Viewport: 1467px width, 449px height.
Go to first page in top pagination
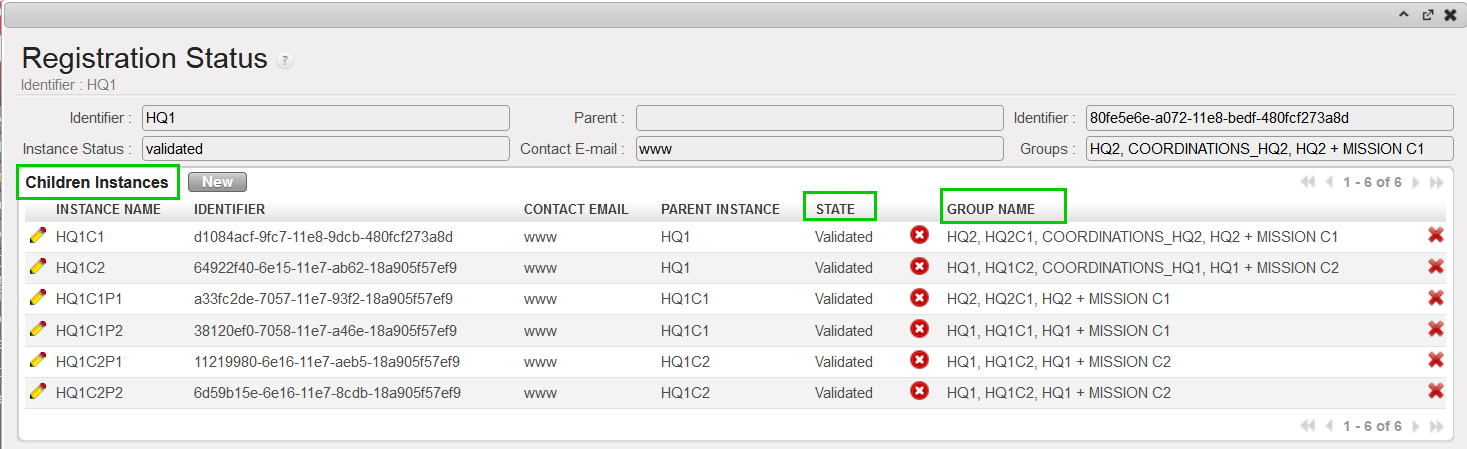[x=1307, y=183]
